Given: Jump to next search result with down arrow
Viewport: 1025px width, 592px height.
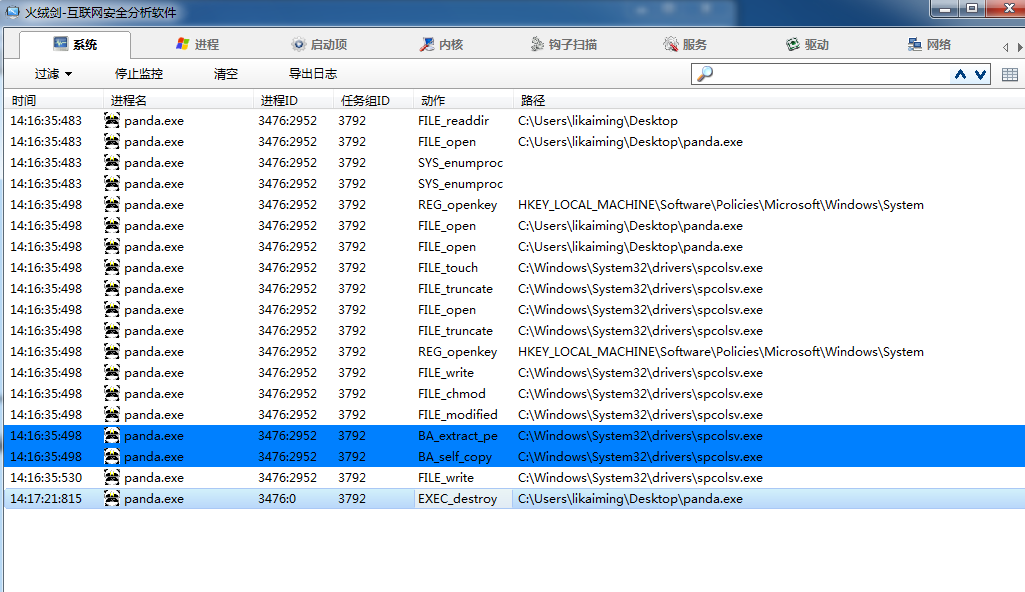Looking at the screenshot, I should point(980,74).
